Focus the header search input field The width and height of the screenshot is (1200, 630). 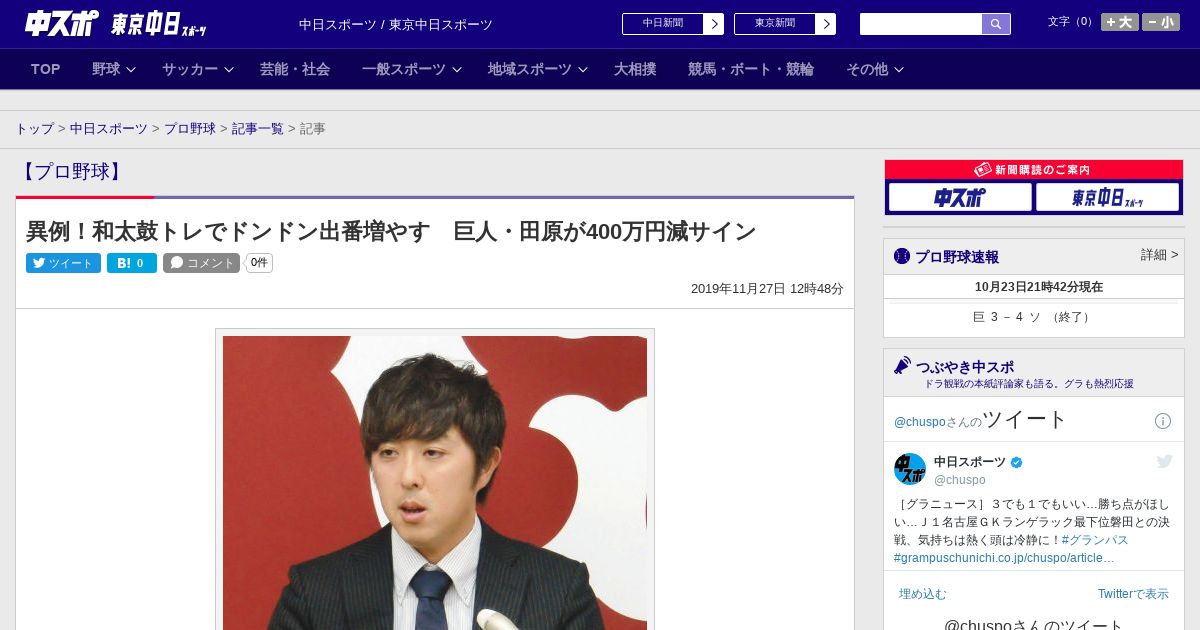point(921,24)
